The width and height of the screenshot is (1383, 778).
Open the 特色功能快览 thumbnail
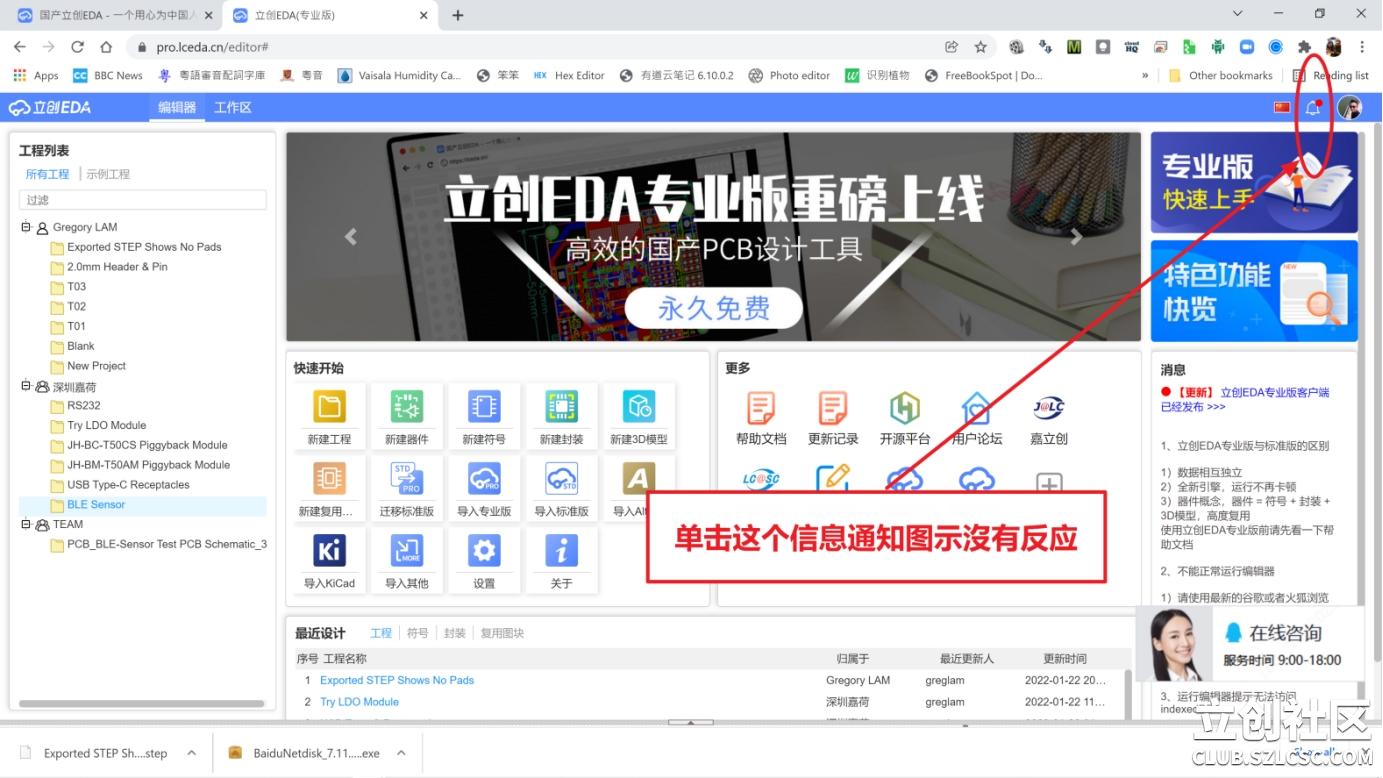coord(1254,291)
